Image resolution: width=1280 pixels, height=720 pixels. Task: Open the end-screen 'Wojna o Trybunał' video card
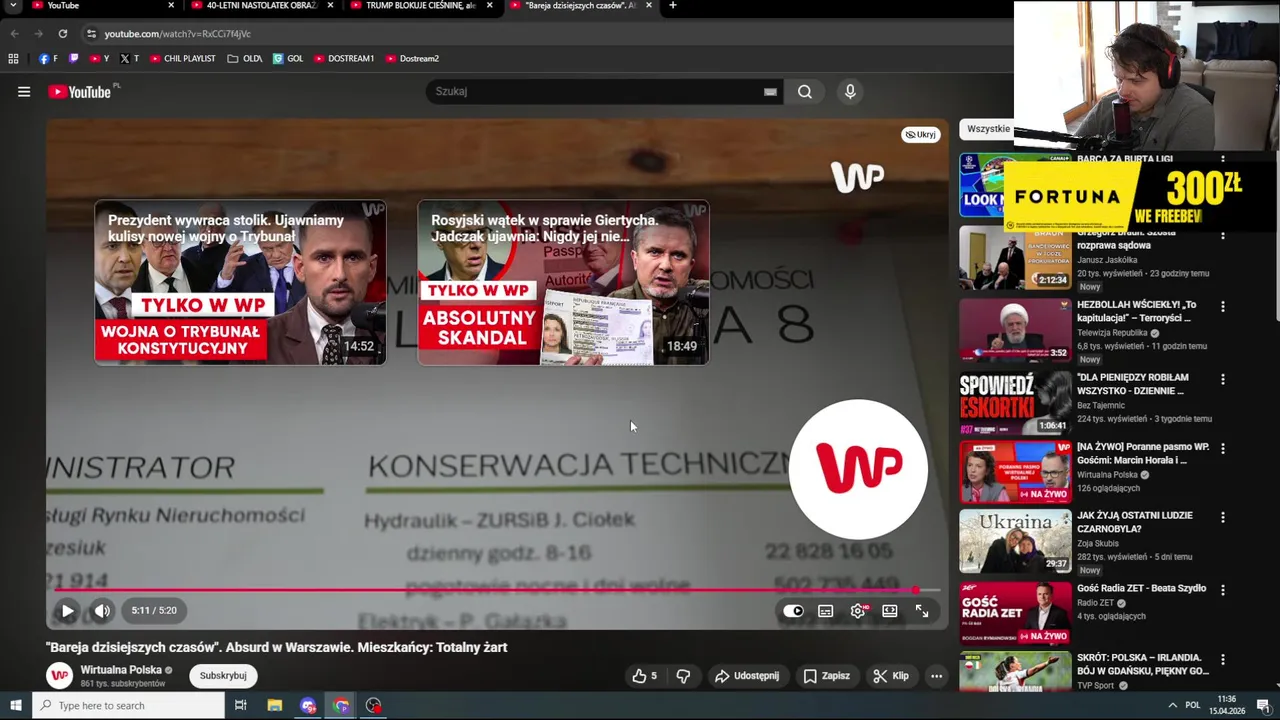[x=240, y=283]
